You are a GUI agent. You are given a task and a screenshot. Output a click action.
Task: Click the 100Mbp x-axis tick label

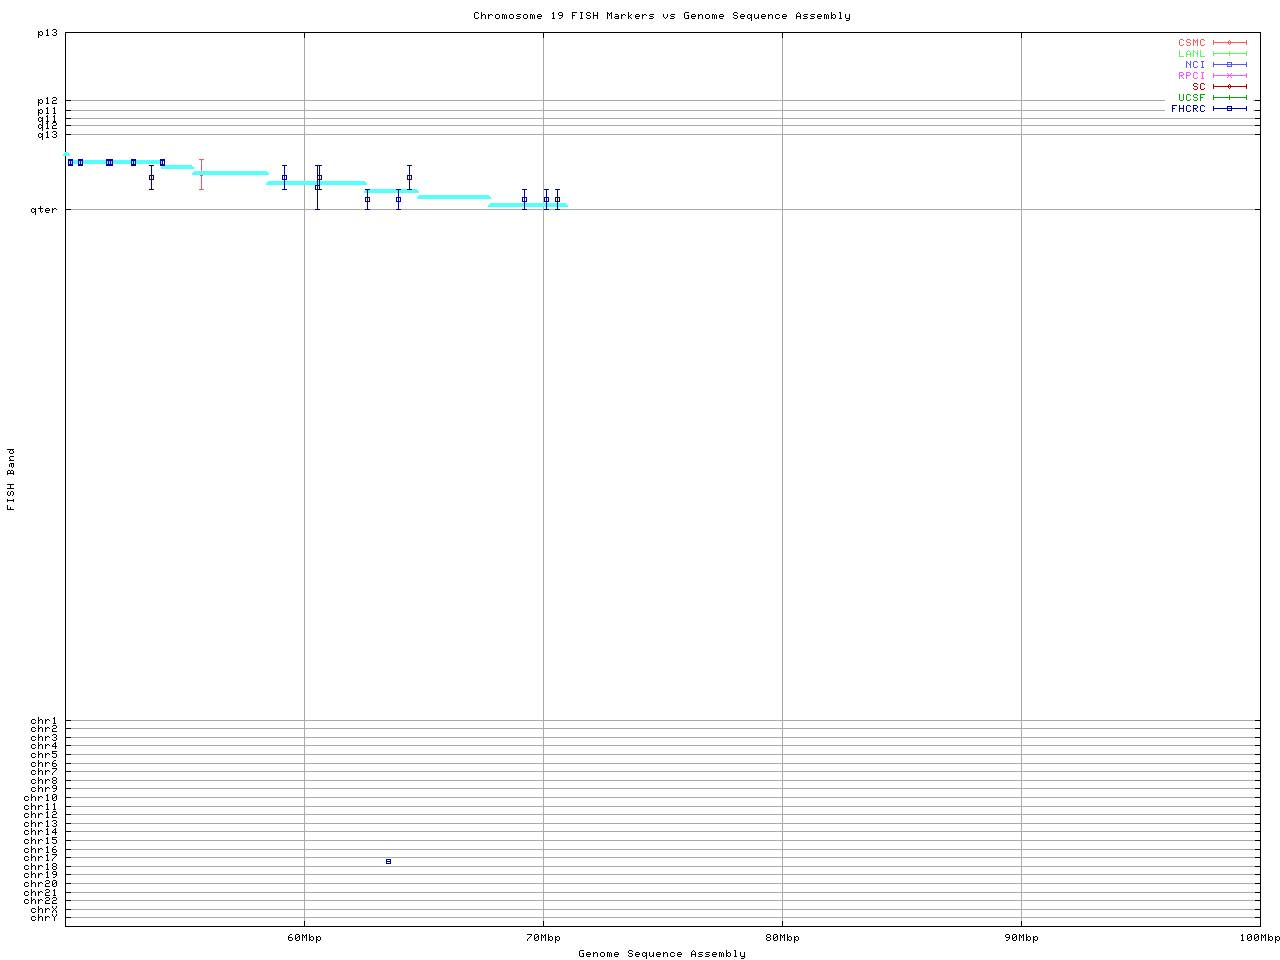[x=1259, y=938]
